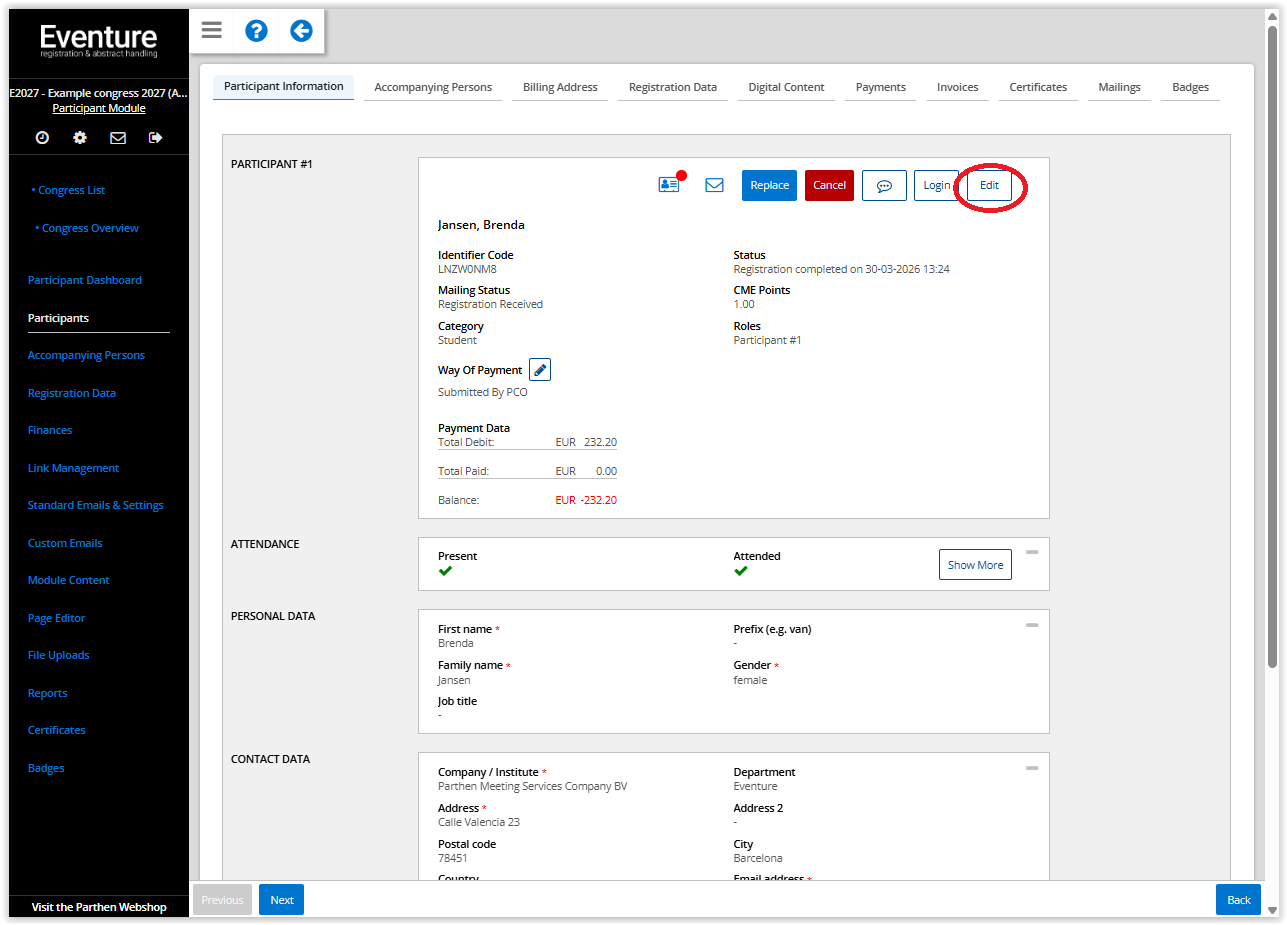Screen dimensions: 1287x925
Task: Open participant ID card icon
Action: (669, 185)
